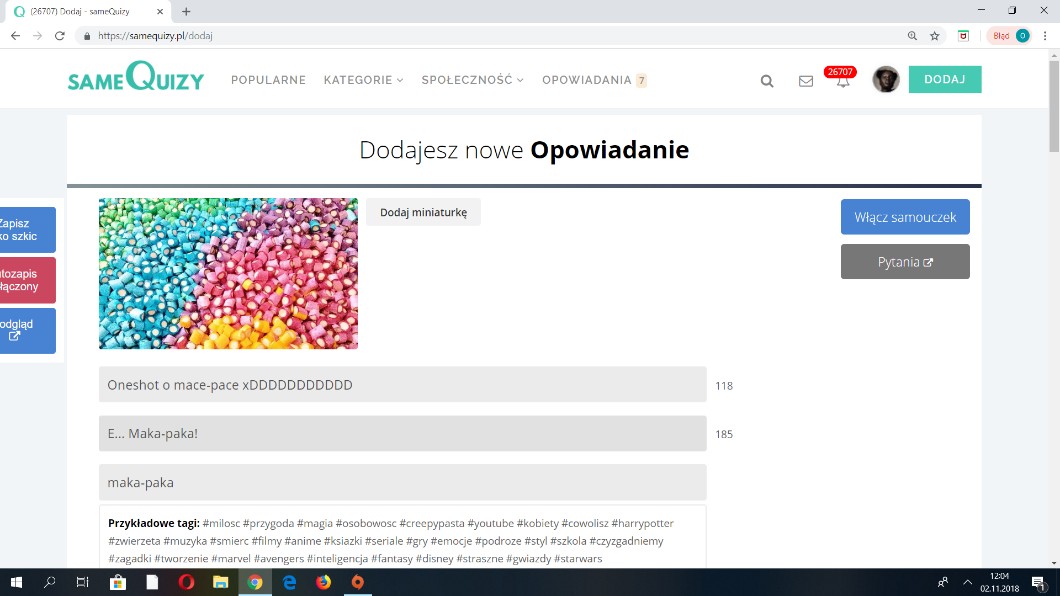This screenshot has height=596, width=1060.
Task: Click the site search magnifier icon
Action: pyautogui.click(x=767, y=81)
